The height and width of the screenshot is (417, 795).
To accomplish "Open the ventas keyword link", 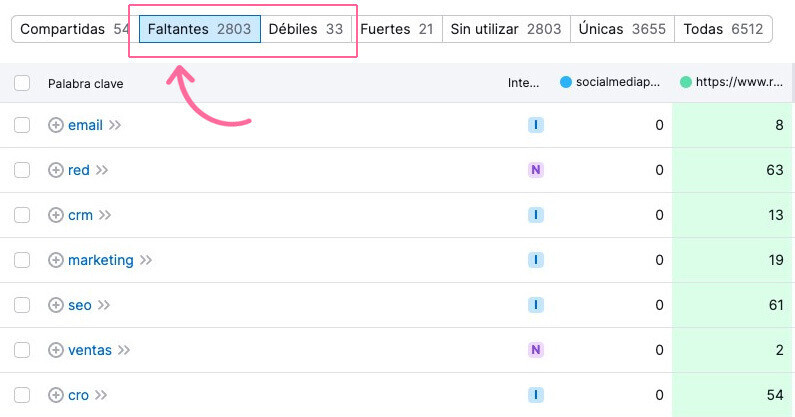I will 90,350.
